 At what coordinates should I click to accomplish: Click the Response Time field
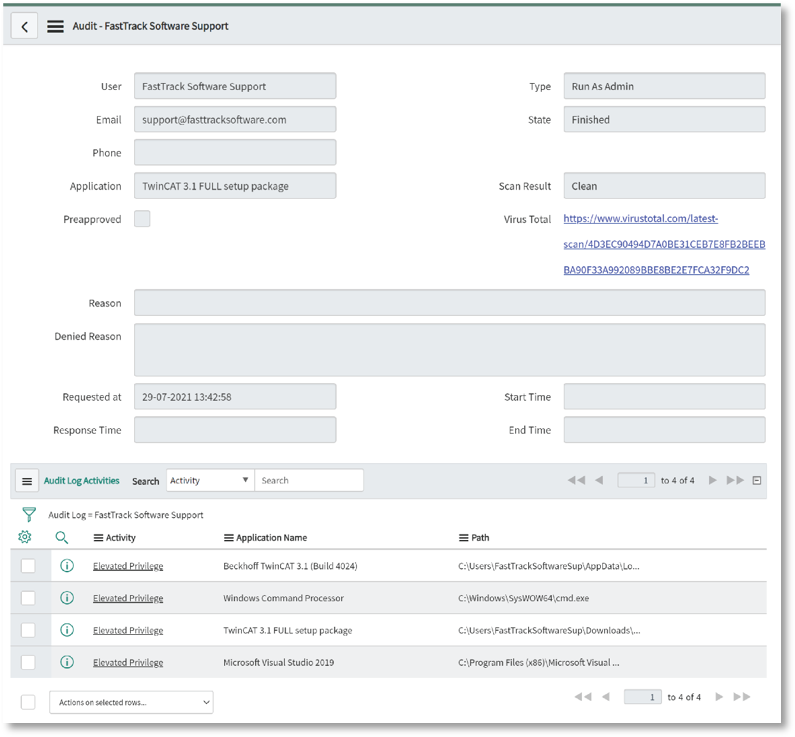pos(235,430)
